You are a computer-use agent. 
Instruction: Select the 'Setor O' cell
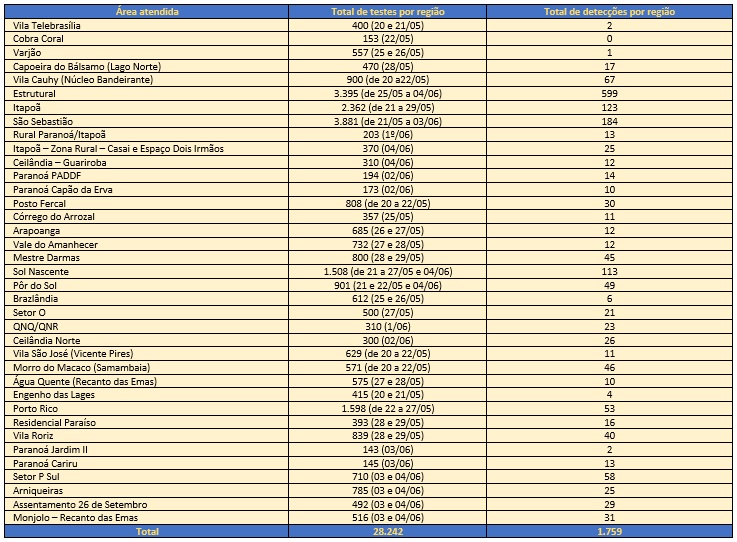(x=147, y=313)
